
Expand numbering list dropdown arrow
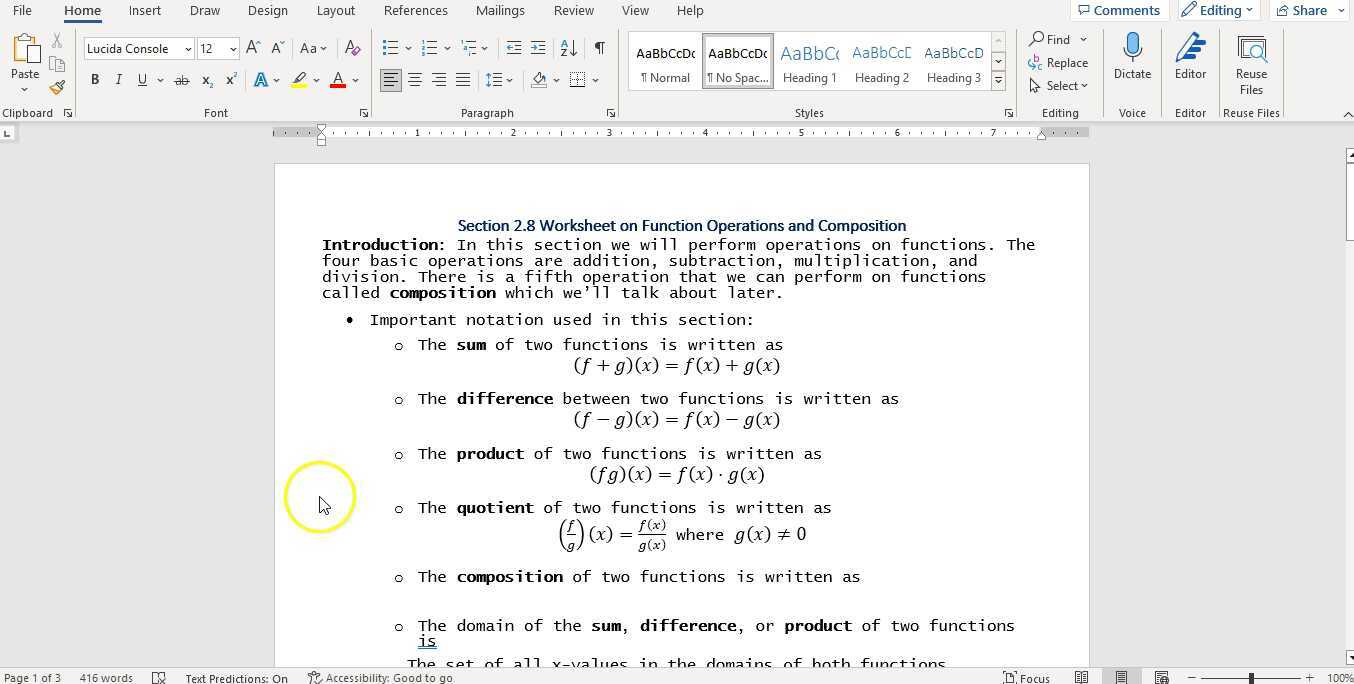[447, 48]
